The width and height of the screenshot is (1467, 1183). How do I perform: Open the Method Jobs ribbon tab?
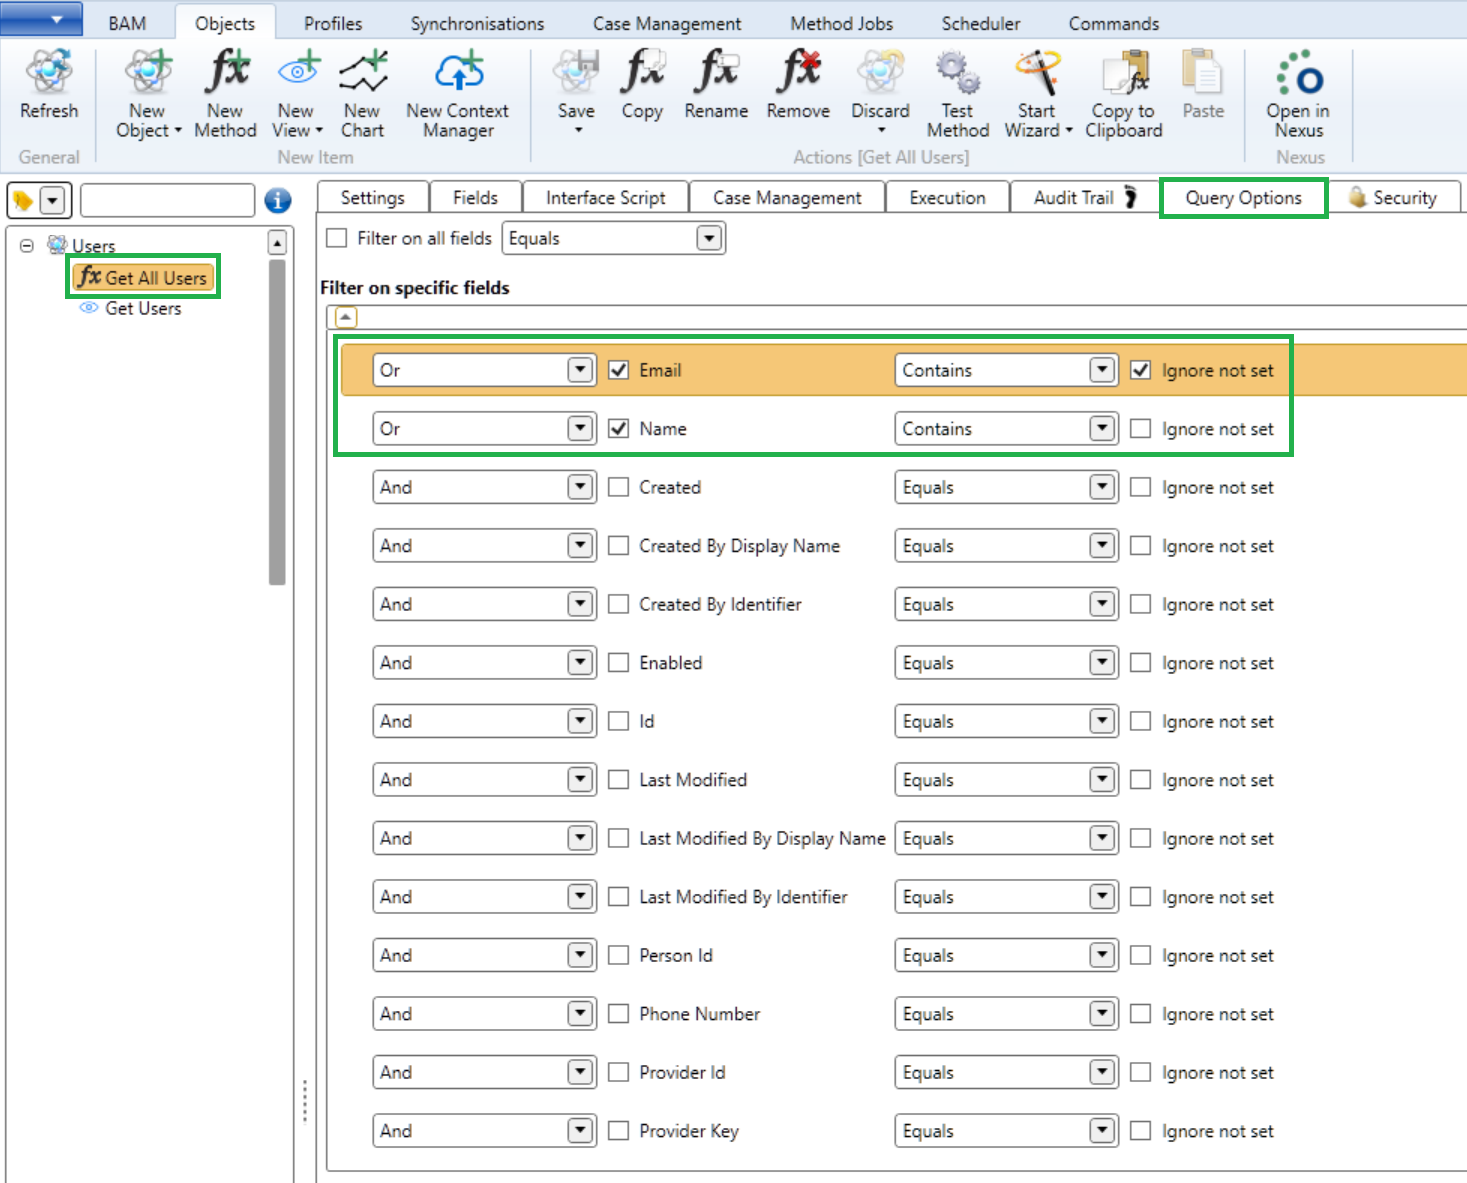(x=841, y=23)
